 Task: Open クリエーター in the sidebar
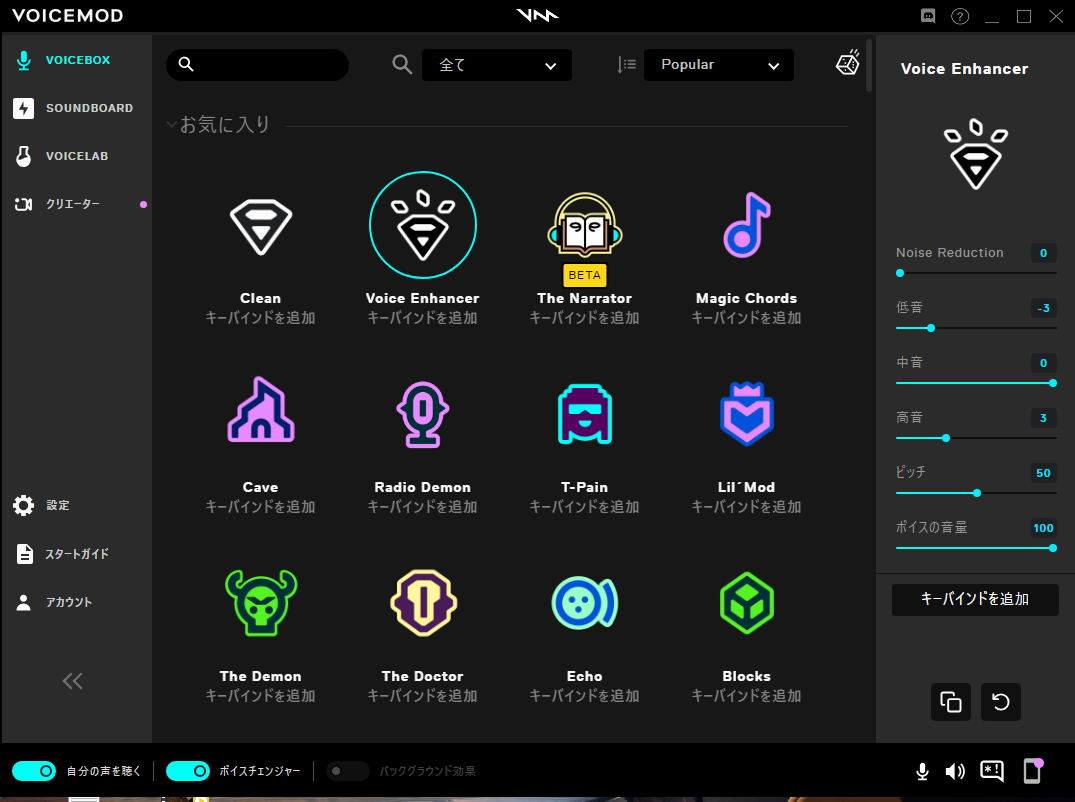pyautogui.click(x=76, y=204)
